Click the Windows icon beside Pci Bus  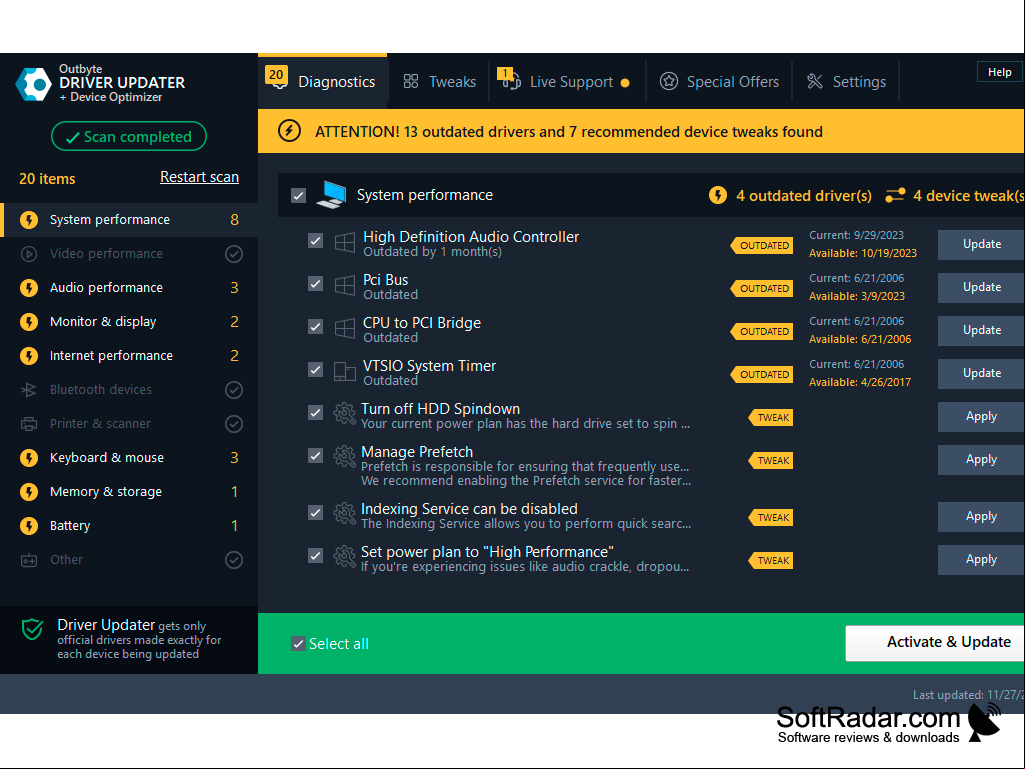point(344,285)
